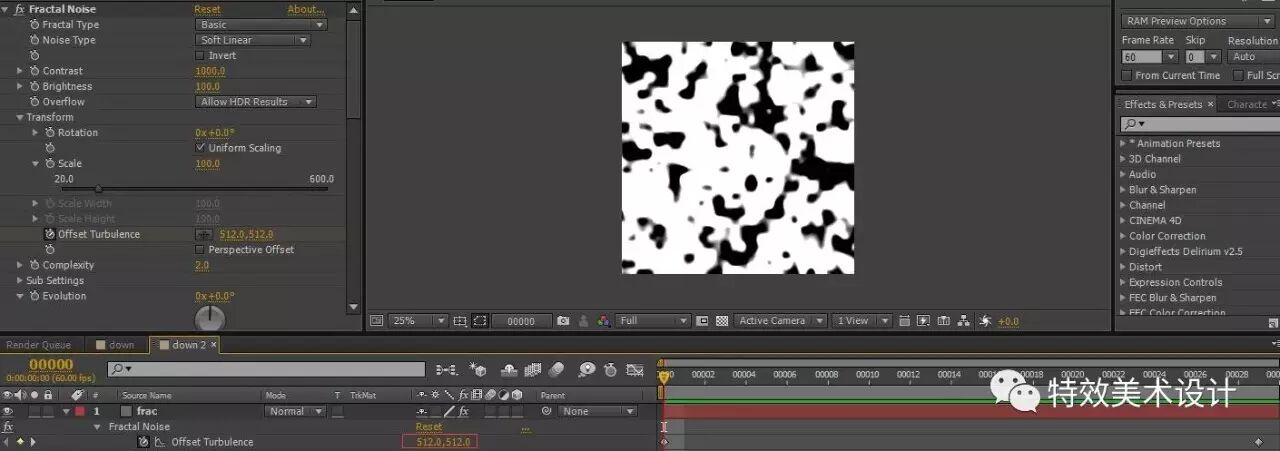The height and width of the screenshot is (451, 1280).
Task: Open the Composition Mini-Flowchart in the timeline
Action: pos(447,370)
